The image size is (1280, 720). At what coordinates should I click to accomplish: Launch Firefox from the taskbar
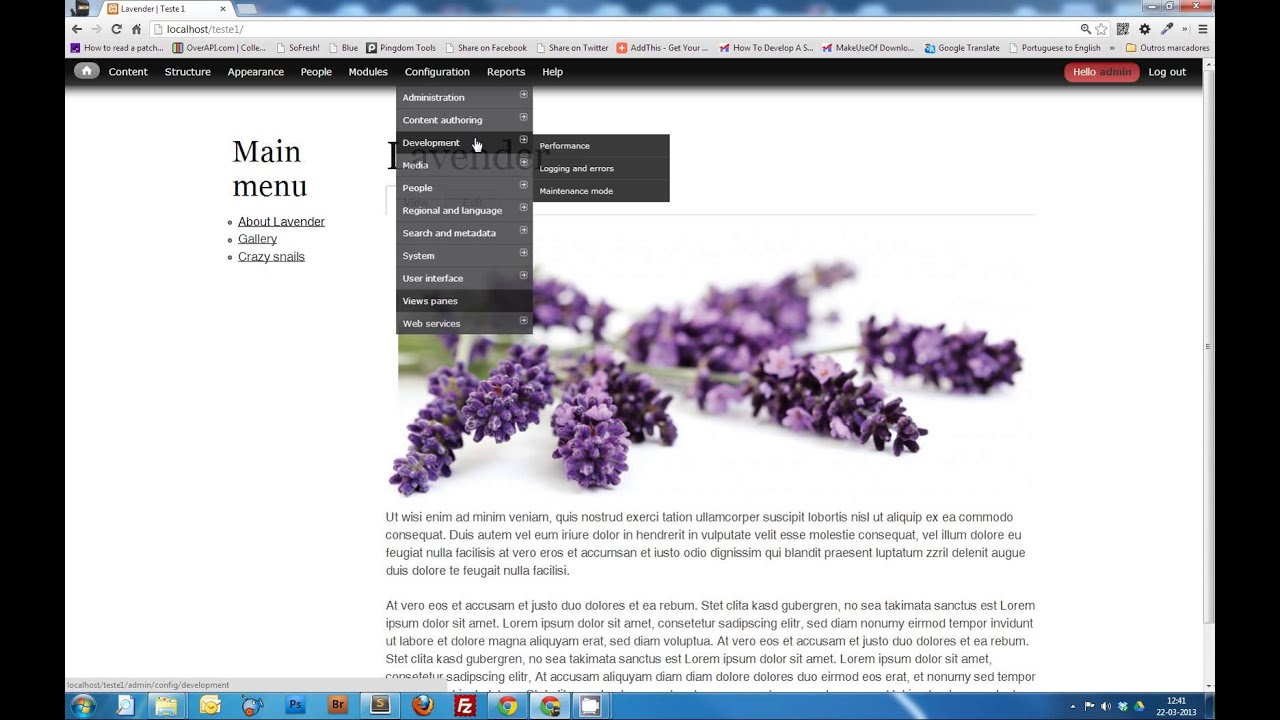(423, 706)
